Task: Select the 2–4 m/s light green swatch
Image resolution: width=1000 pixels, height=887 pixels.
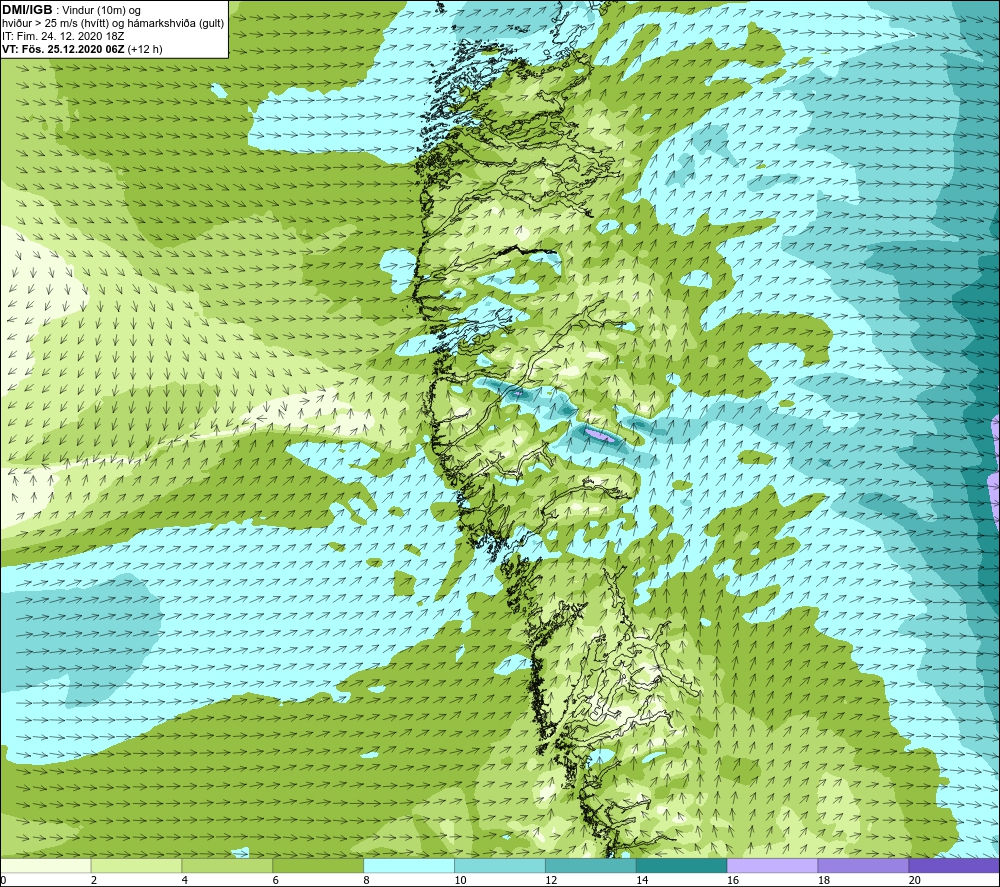Action: tap(136, 866)
